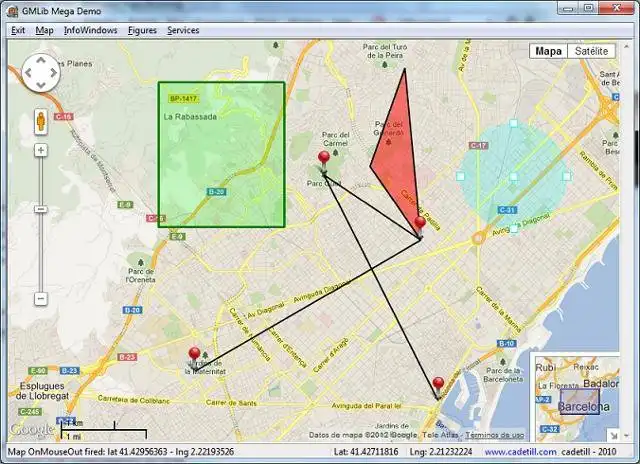Viewport: 640px width, 464px height.
Task: Click the circle's center edit handle
Action: (513, 176)
